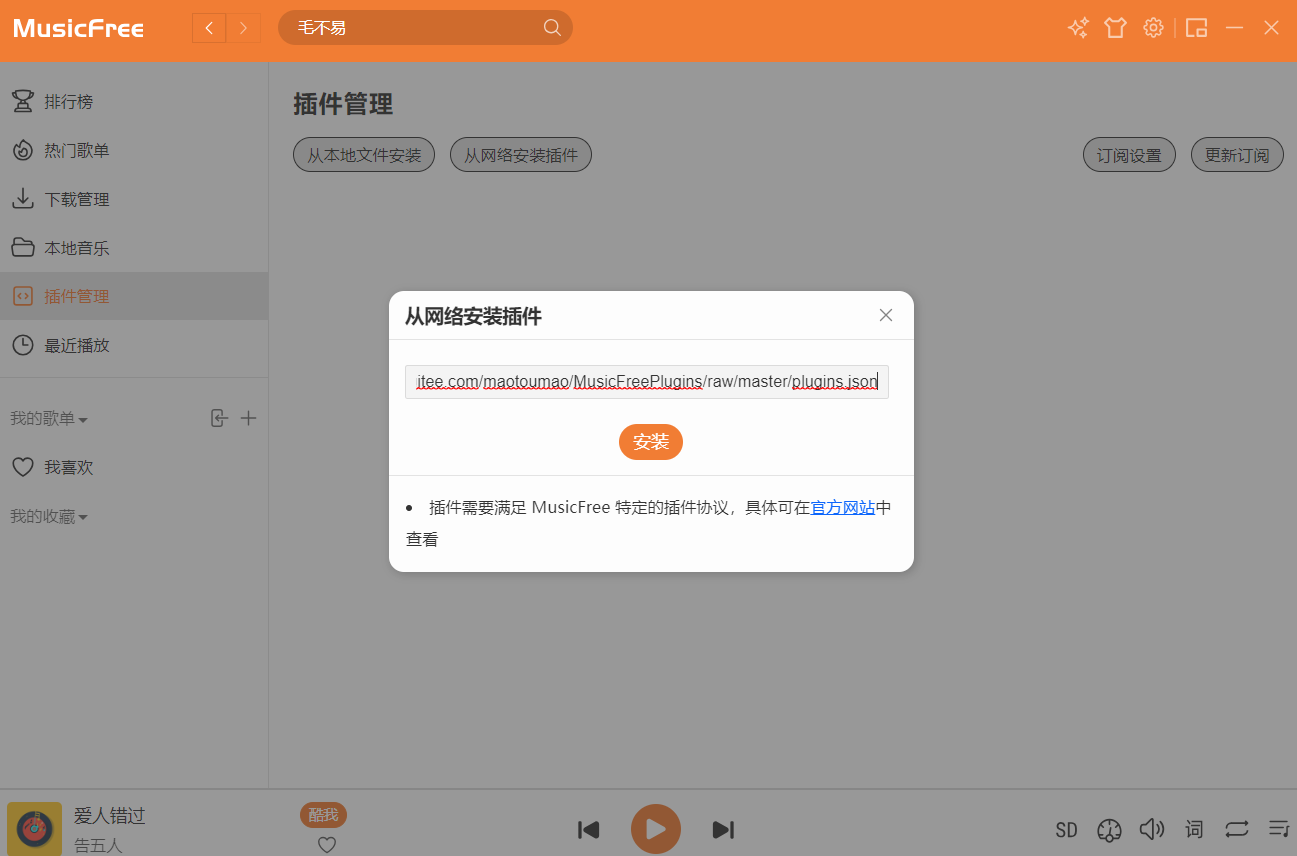
Task: Click the search magnifier icon
Action: pos(552,28)
